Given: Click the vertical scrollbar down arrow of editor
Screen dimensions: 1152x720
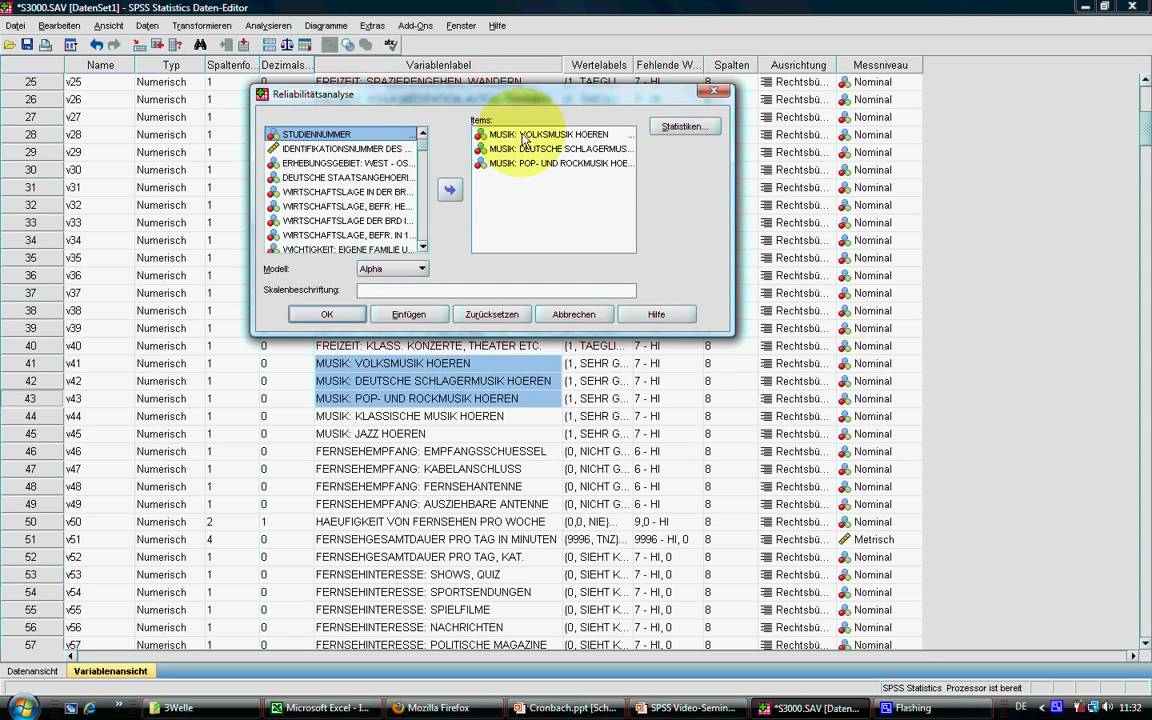Looking at the screenshot, I should [1145, 642].
